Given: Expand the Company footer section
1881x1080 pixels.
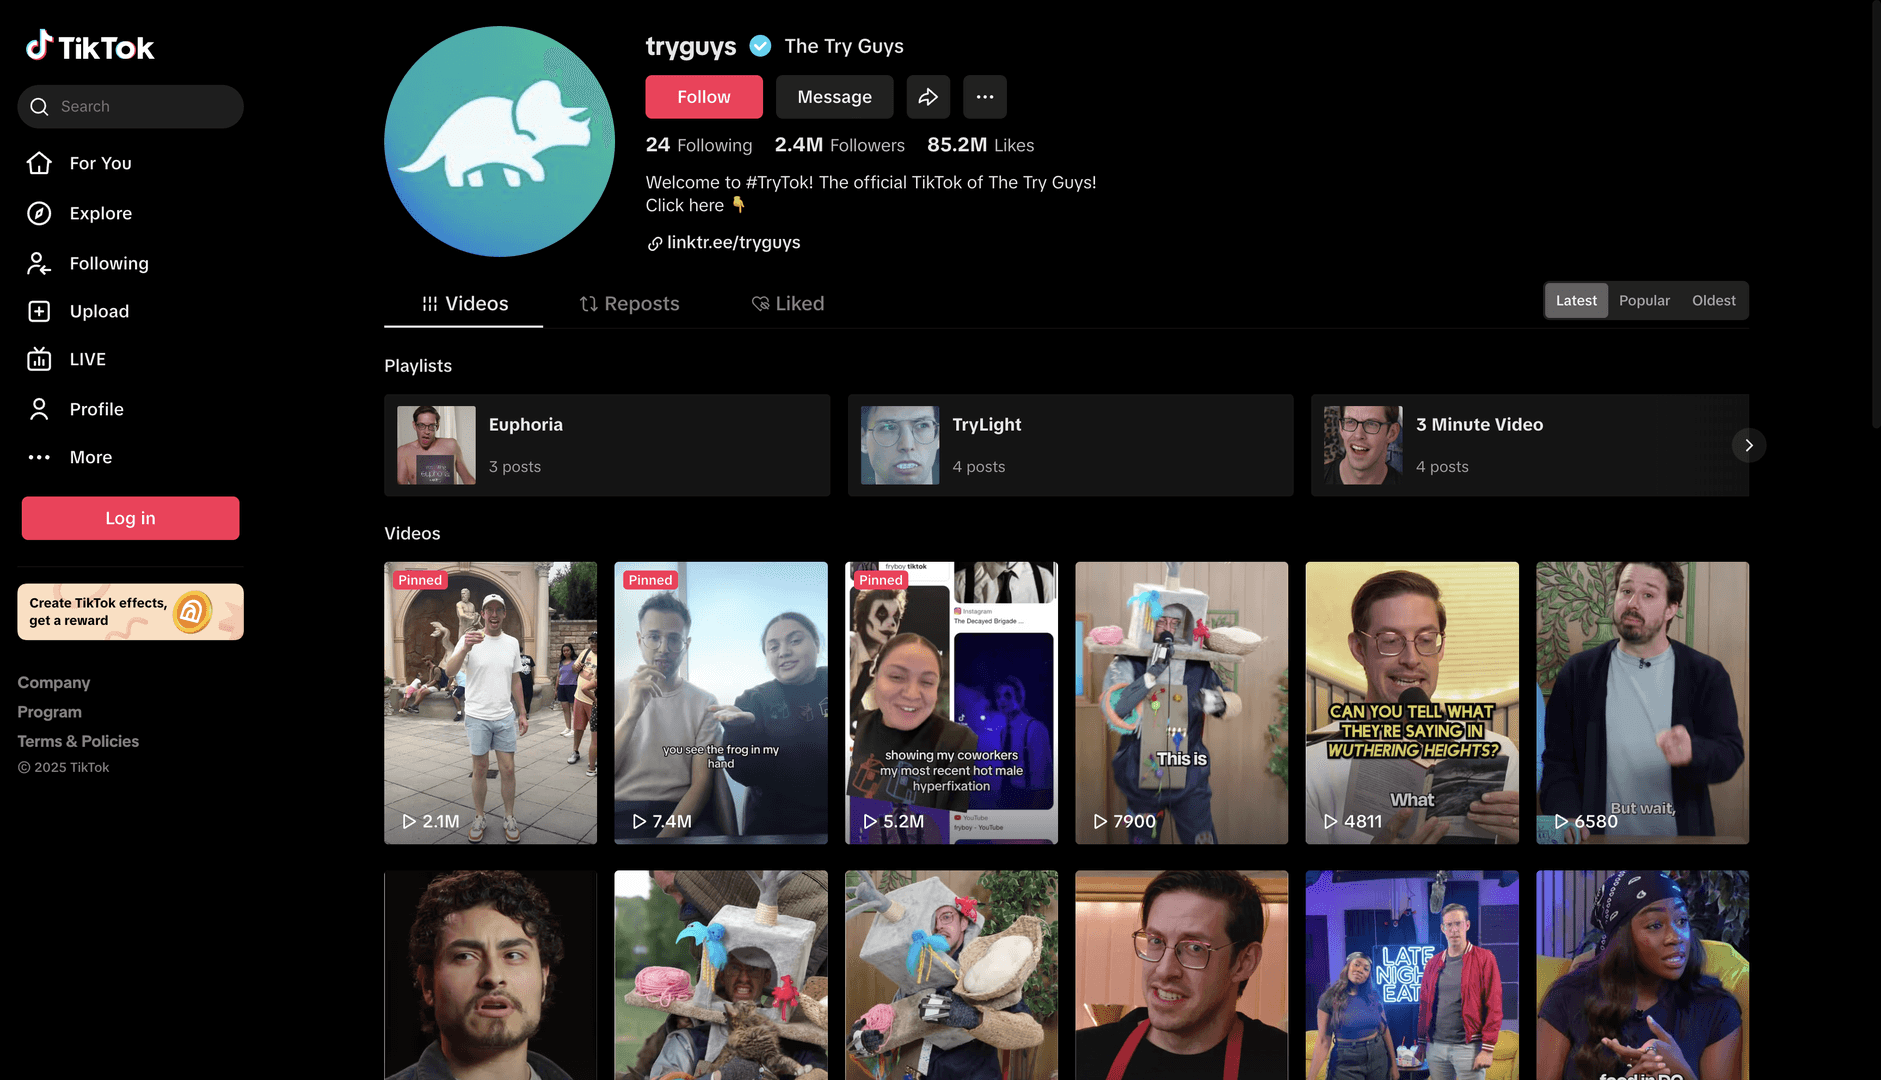Looking at the screenshot, I should click(x=54, y=682).
